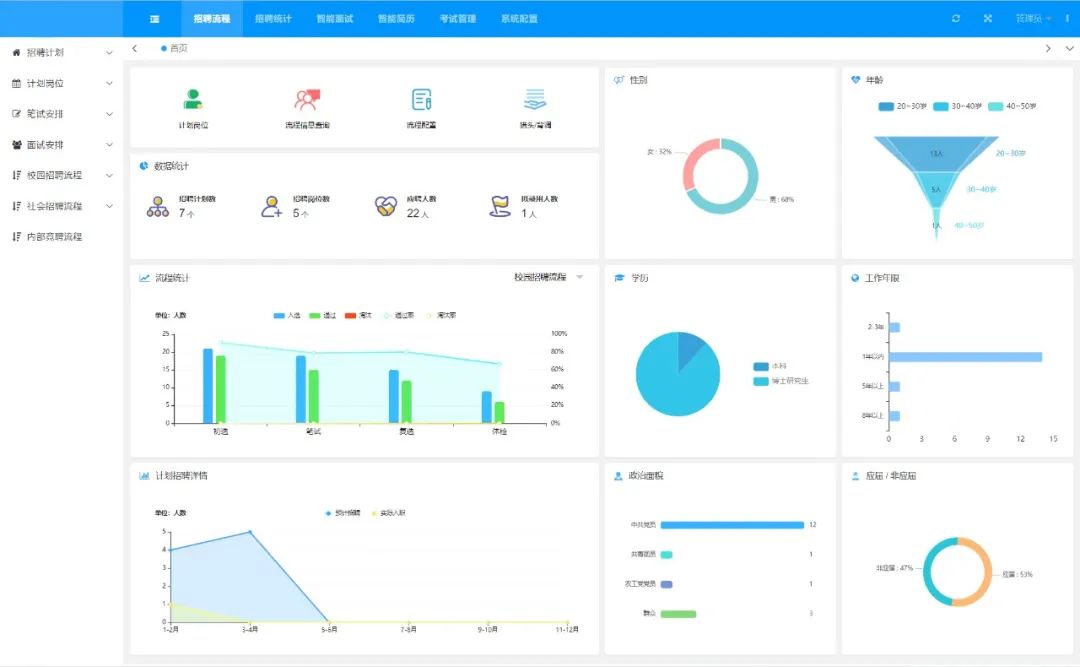Toggle sidebar with the hamburger menu icon
Image resolution: width=1080 pixels, height=667 pixels.
pos(154,18)
